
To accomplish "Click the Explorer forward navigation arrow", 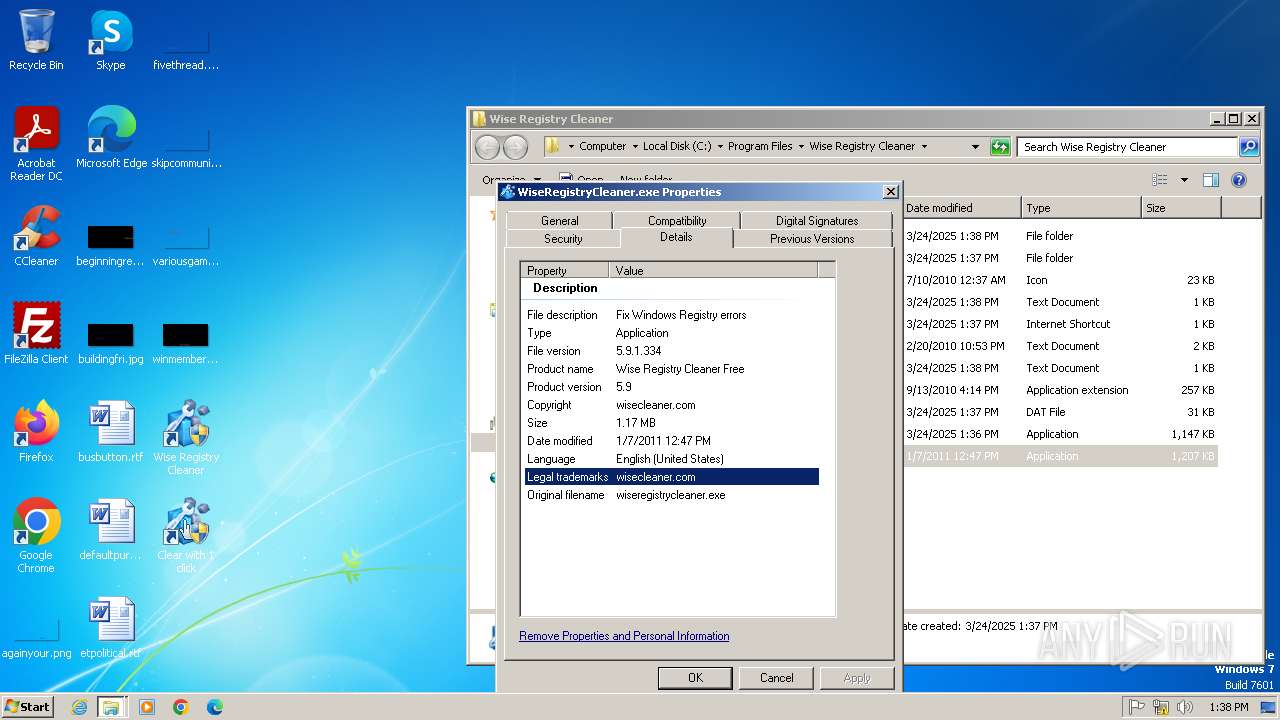I will pos(515,147).
